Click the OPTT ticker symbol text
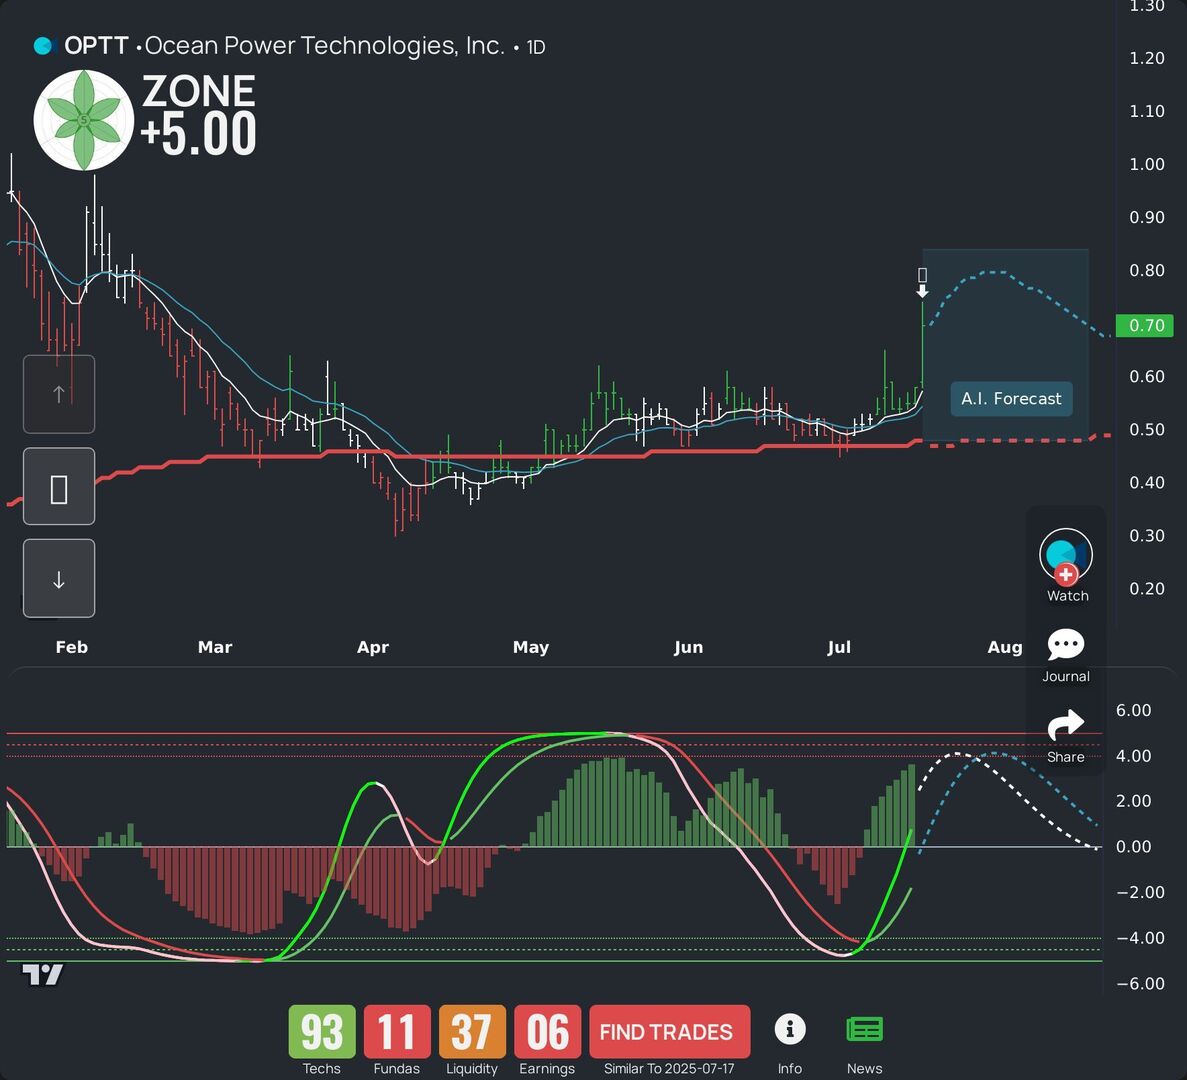Viewport: 1187px width, 1080px height. tap(96, 46)
